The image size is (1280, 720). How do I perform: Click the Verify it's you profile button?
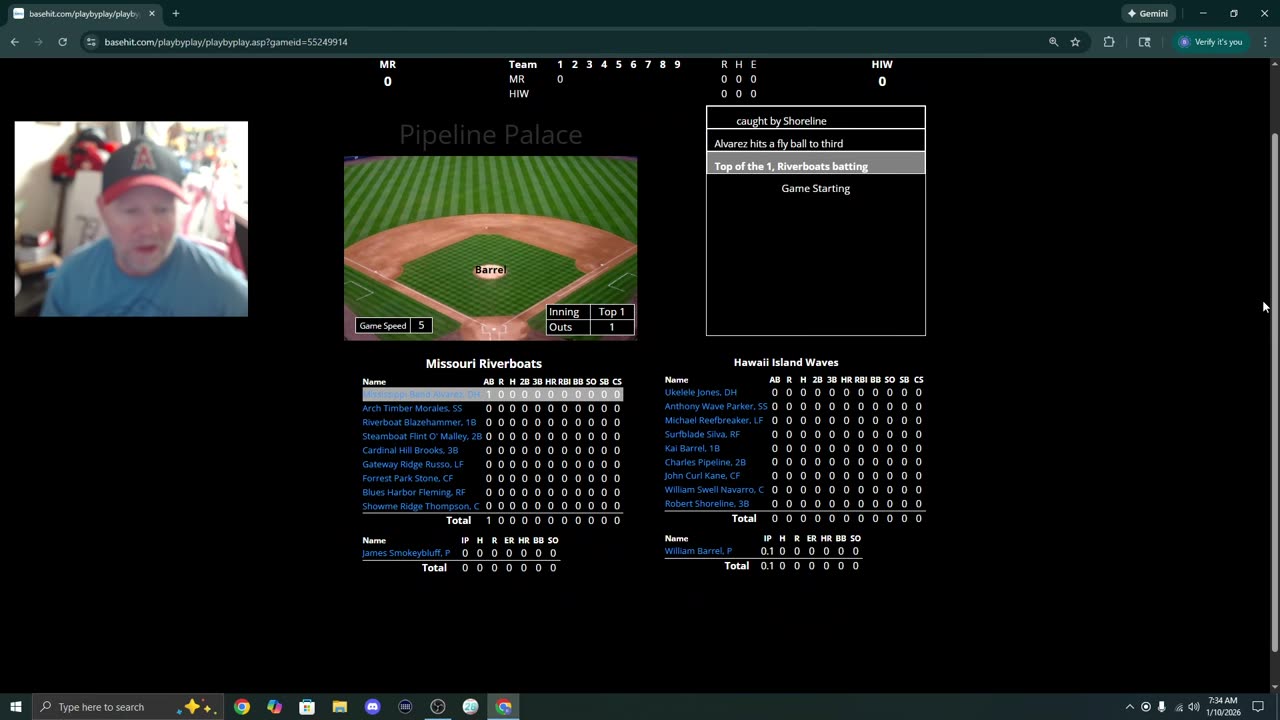pyautogui.click(x=1210, y=42)
